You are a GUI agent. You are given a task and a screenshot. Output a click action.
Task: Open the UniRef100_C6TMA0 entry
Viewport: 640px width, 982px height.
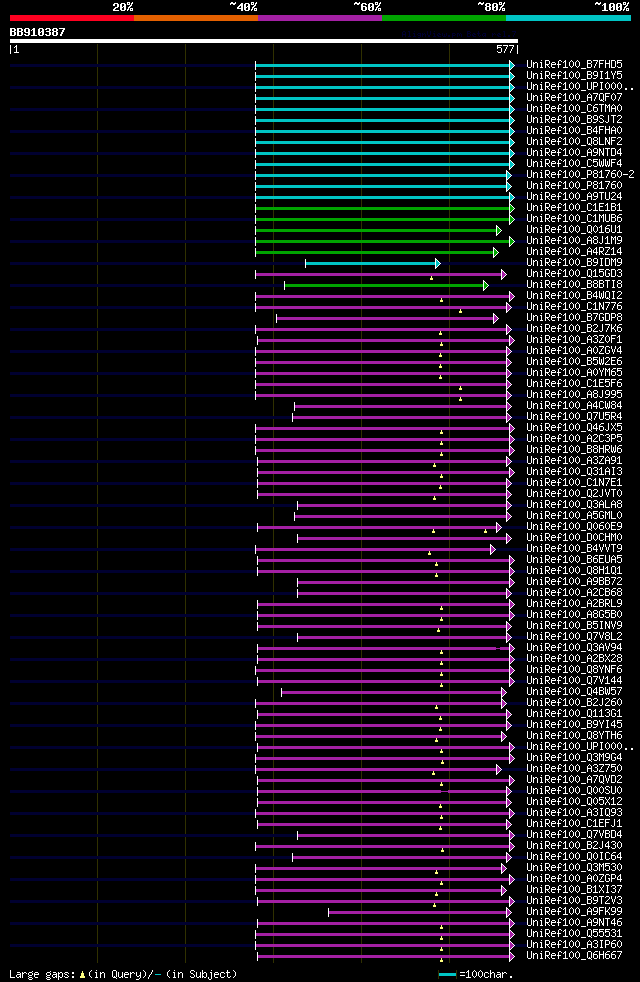(x=574, y=109)
